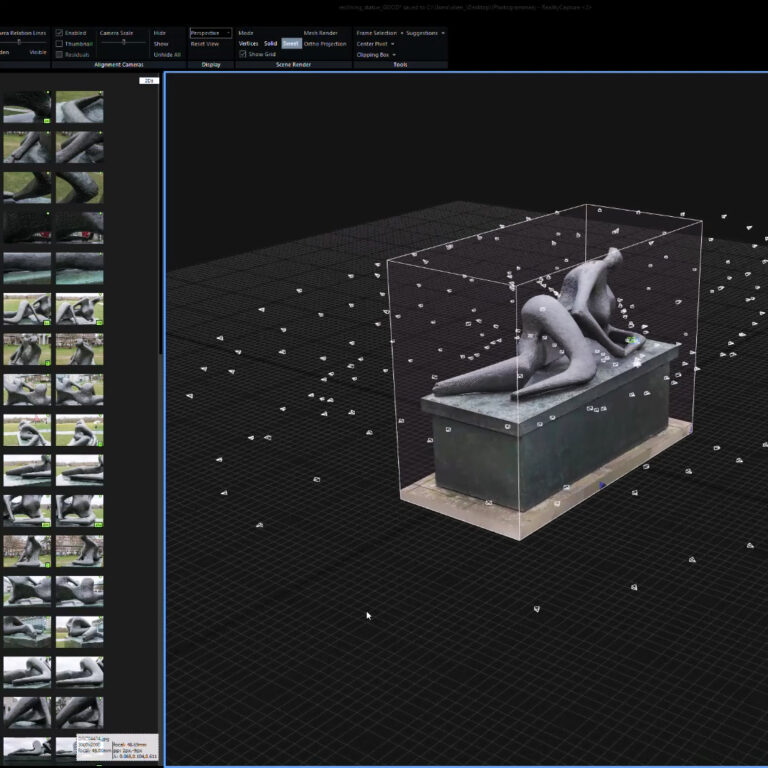Switch render mode to Solid
This screenshot has width=768, height=768.
click(x=271, y=44)
